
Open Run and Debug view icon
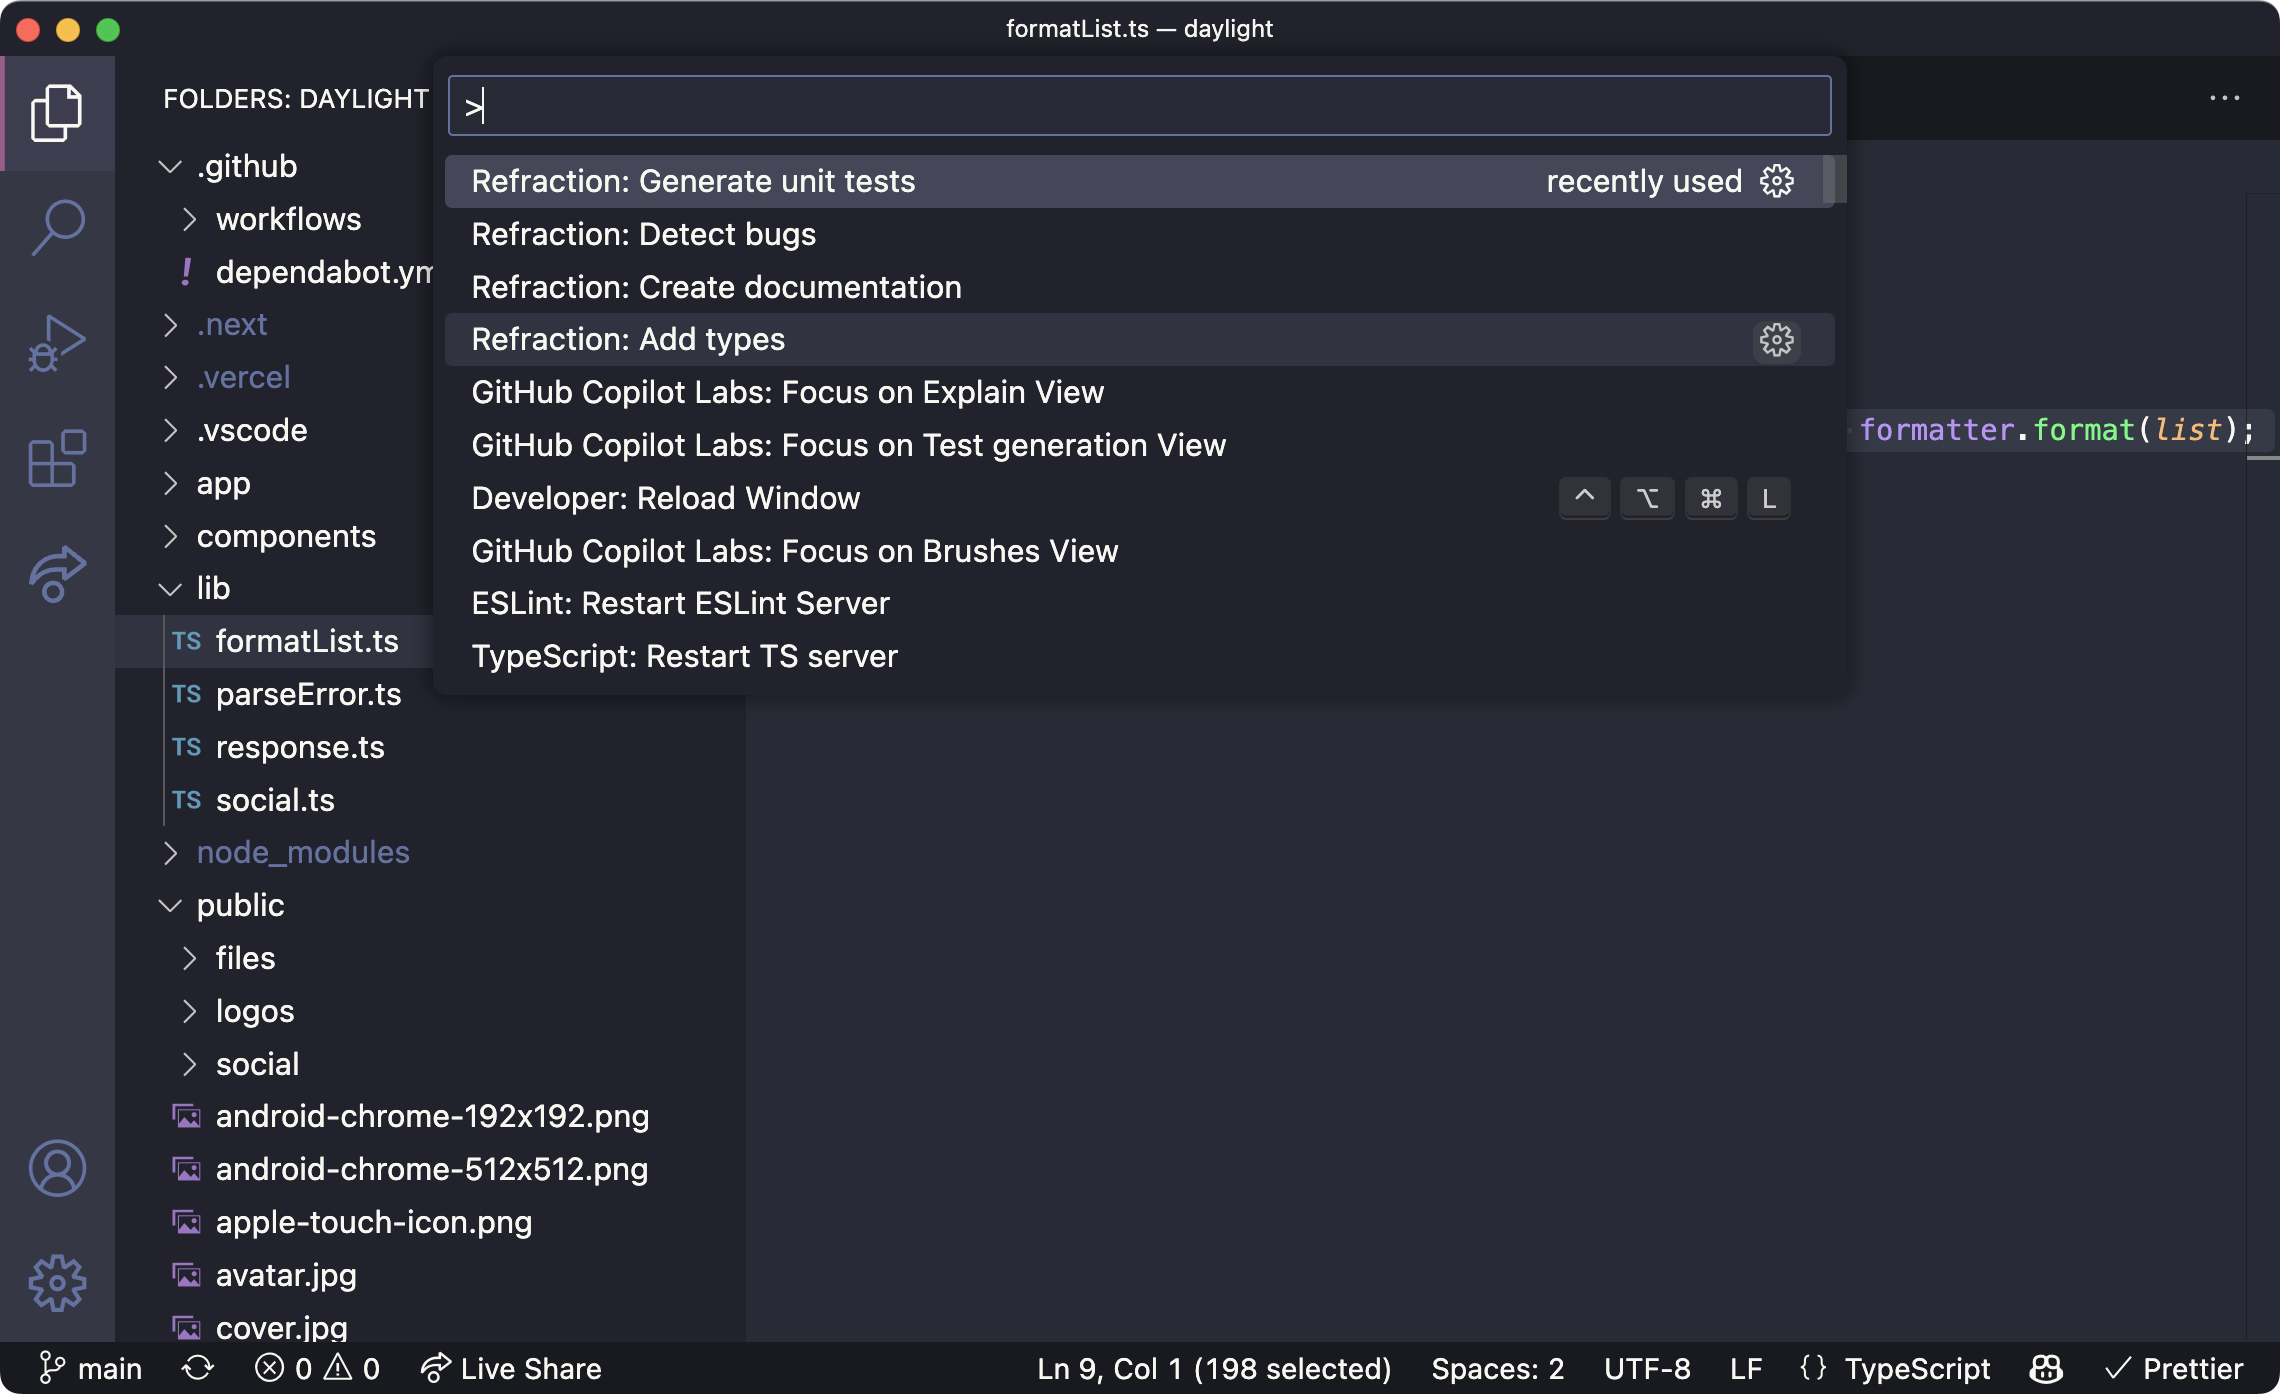[57, 343]
